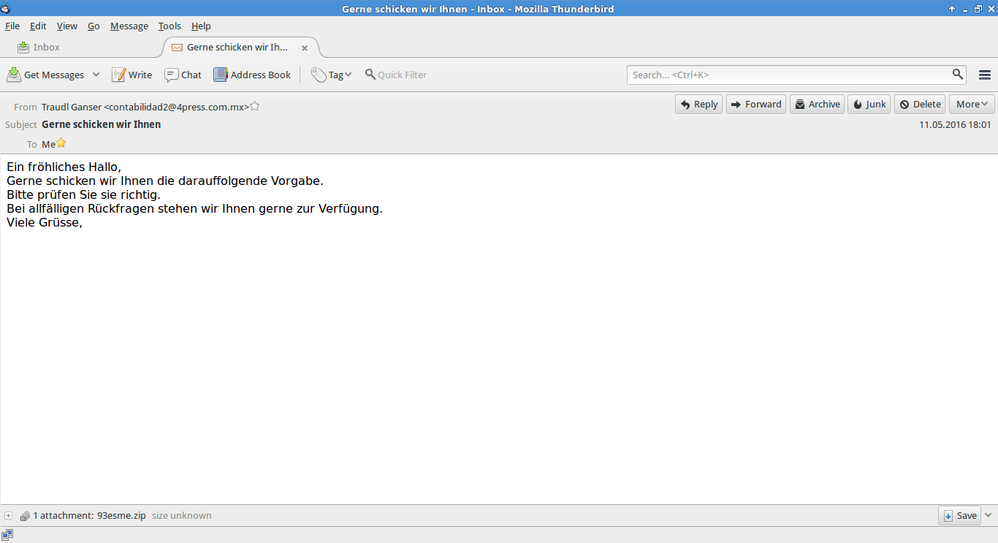Open the Chat tab
The image size is (998, 543).
point(183,74)
